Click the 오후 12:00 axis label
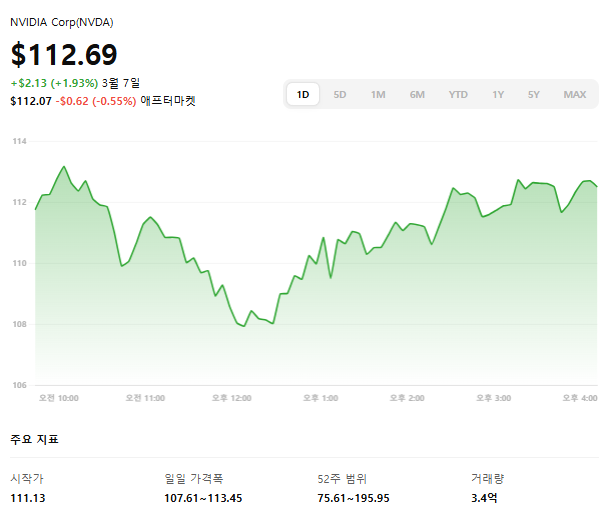615x520 pixels. coord(231,398)
